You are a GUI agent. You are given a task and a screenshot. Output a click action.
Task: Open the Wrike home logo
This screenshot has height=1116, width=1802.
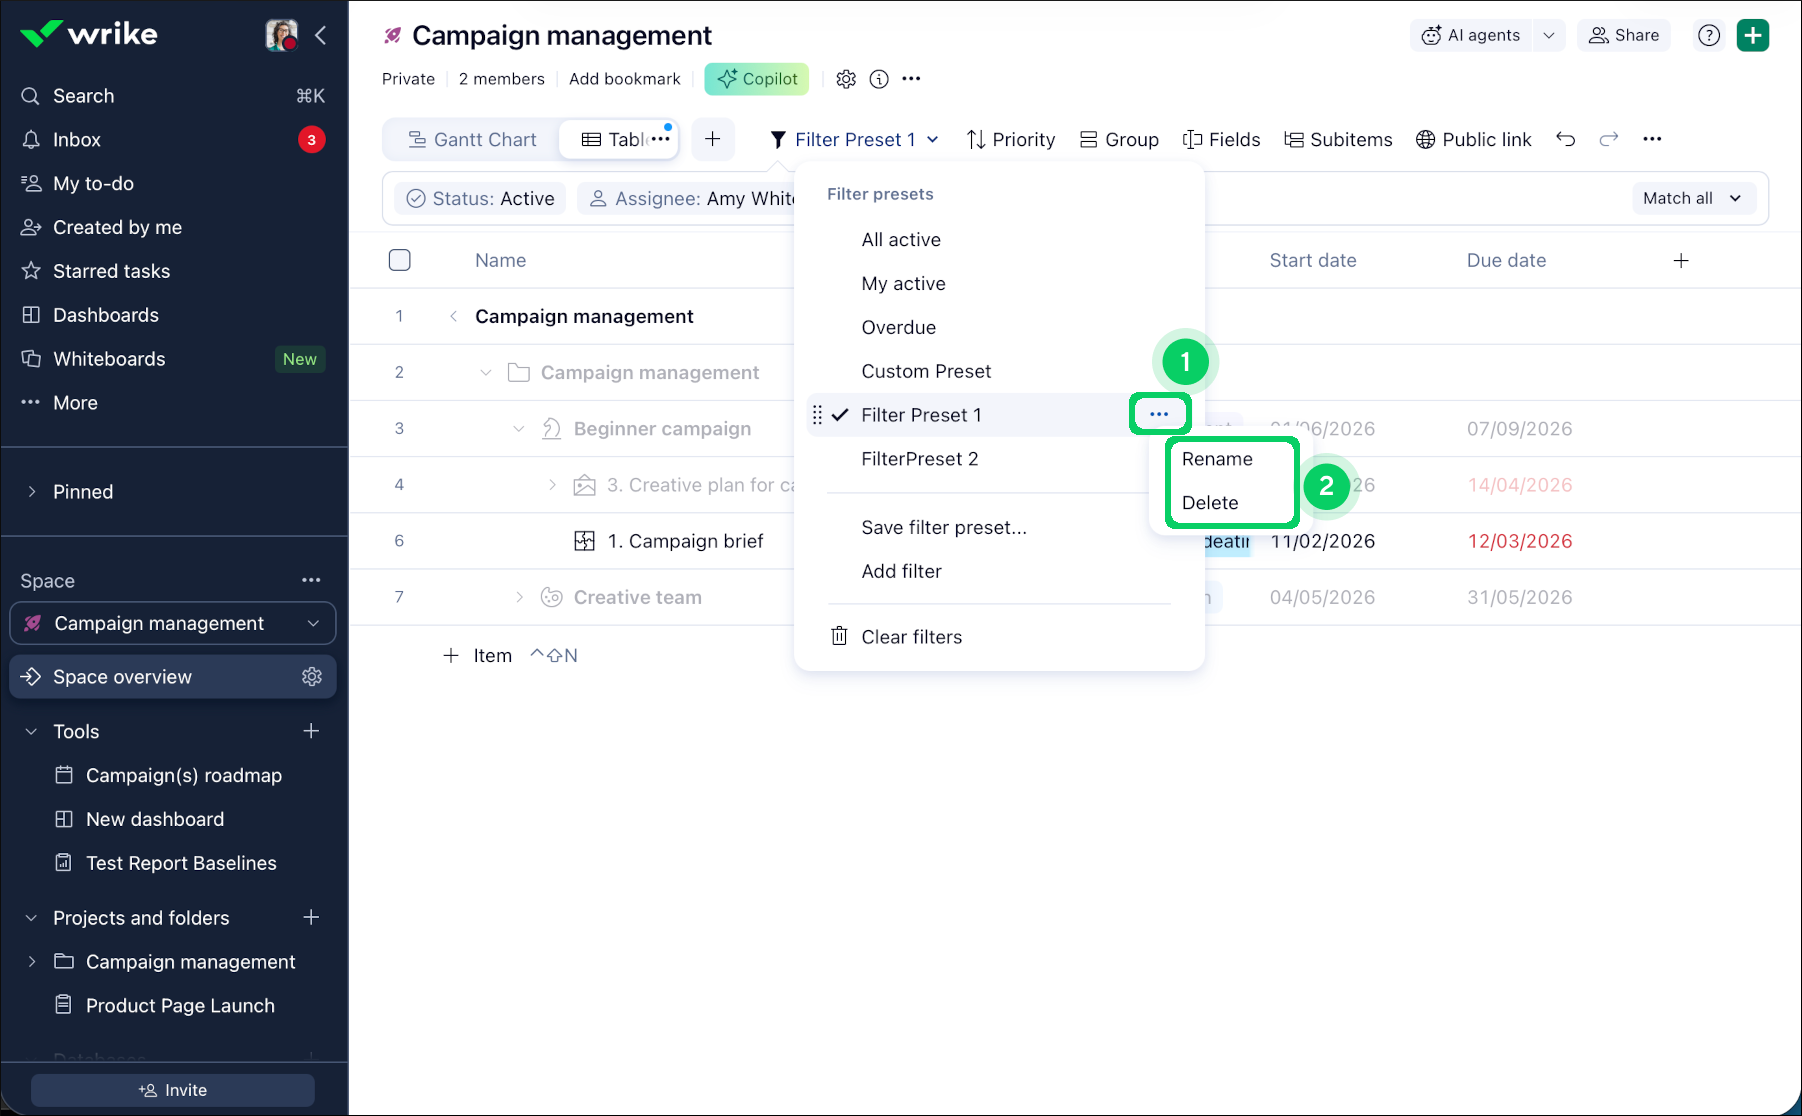[89, 34]
